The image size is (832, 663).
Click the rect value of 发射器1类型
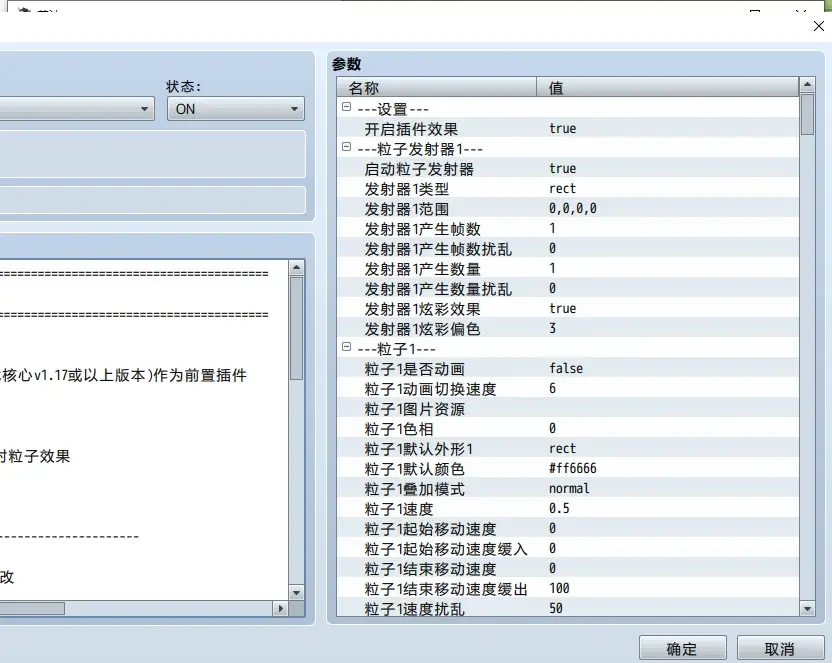[562, 188]
